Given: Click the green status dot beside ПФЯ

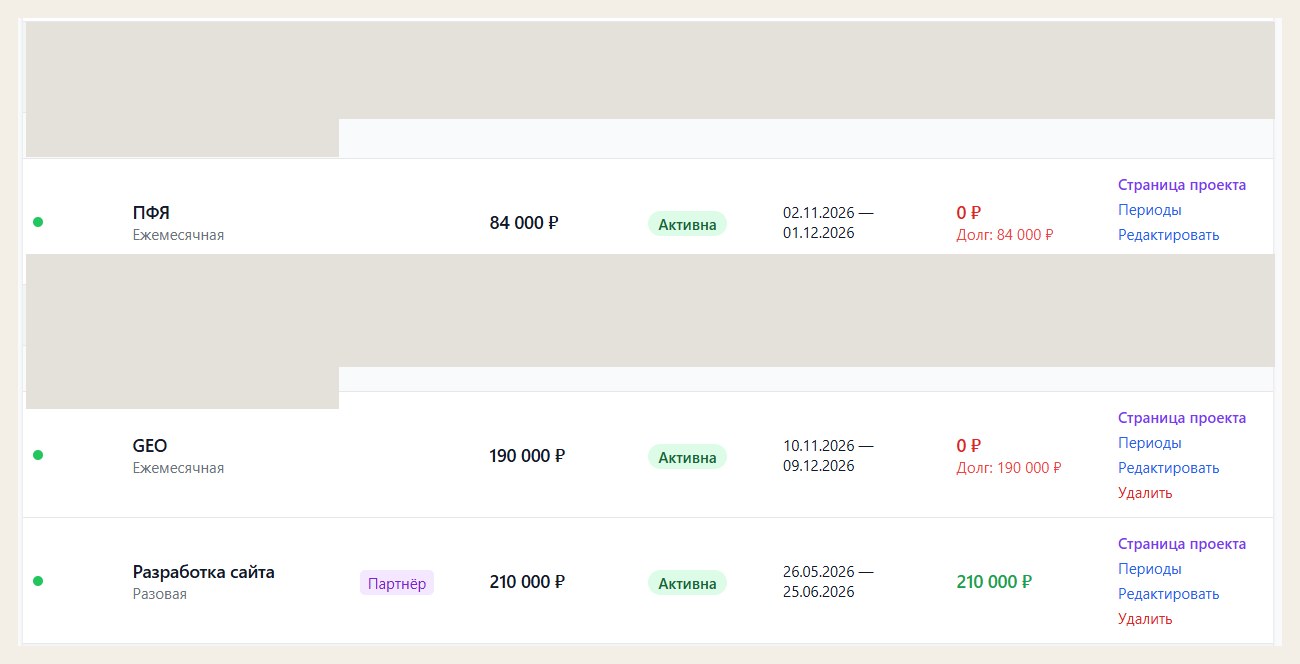Looking at the screenshot, I should pyautogui.click(x=38, y=222).
